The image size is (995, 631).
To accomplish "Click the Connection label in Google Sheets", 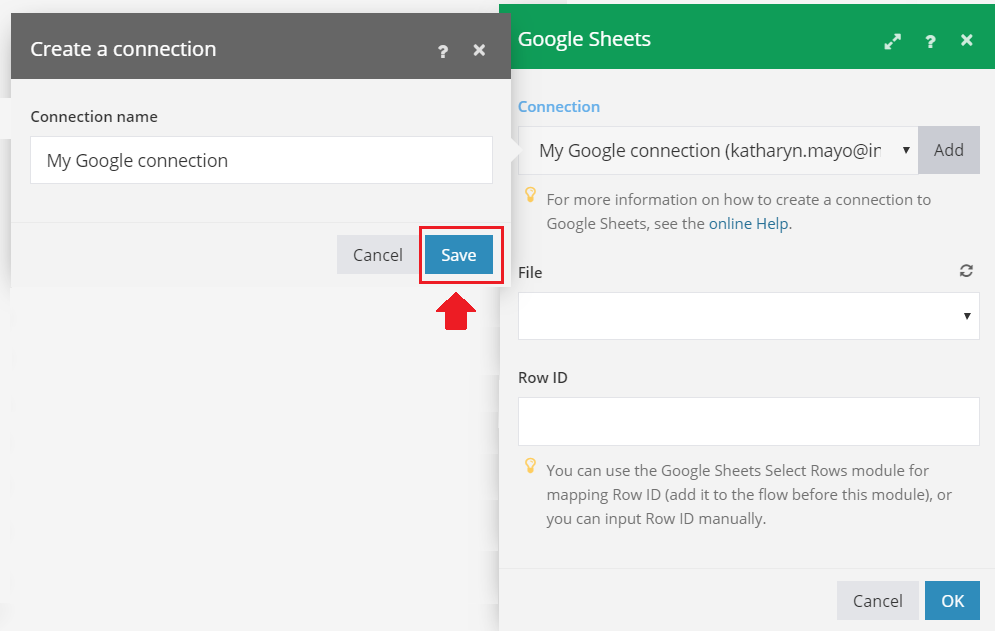I will click(558, 107).
